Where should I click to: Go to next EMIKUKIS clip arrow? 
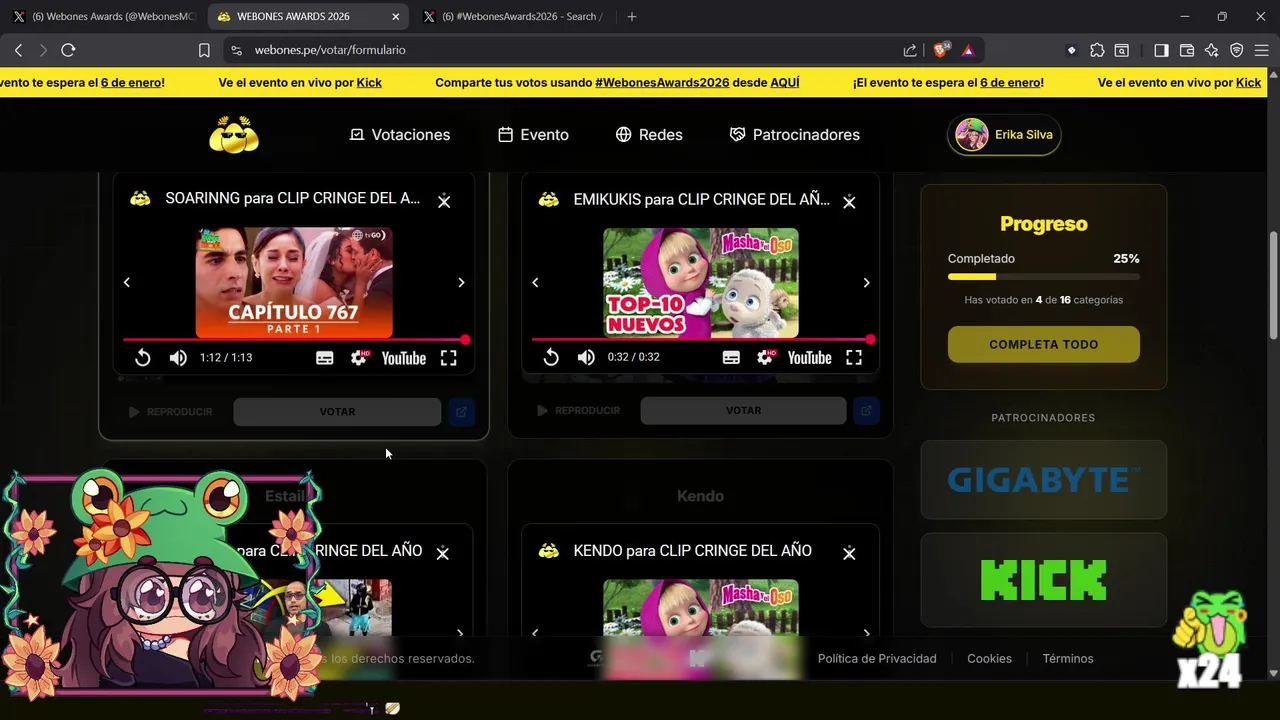click(x=866, y=283)
